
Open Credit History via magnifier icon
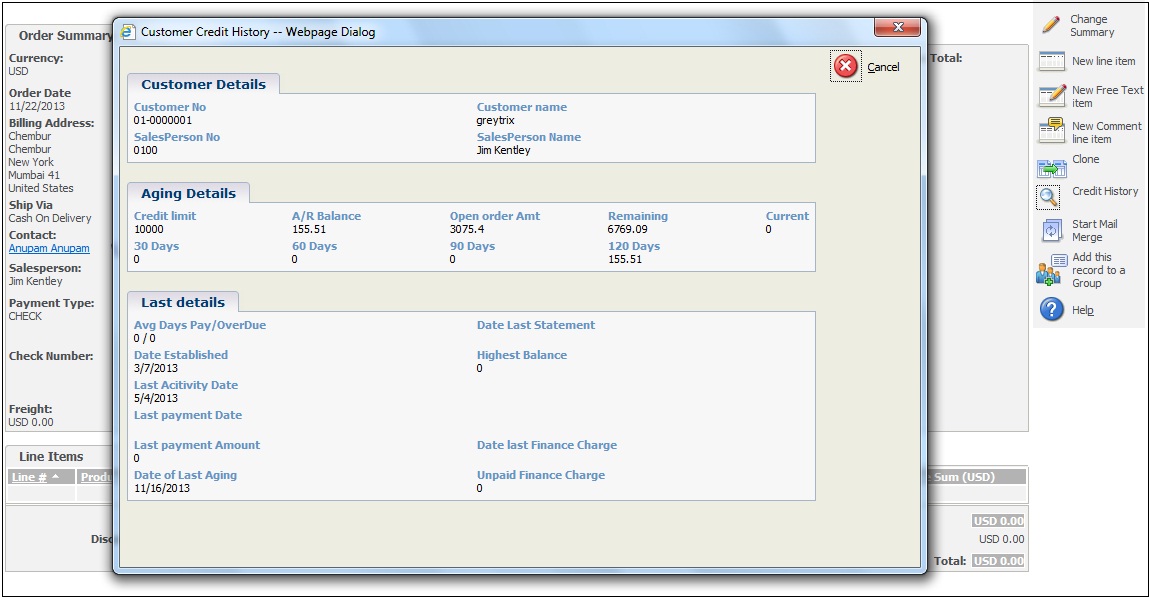pyautogui.click(x=1048, y=197)
